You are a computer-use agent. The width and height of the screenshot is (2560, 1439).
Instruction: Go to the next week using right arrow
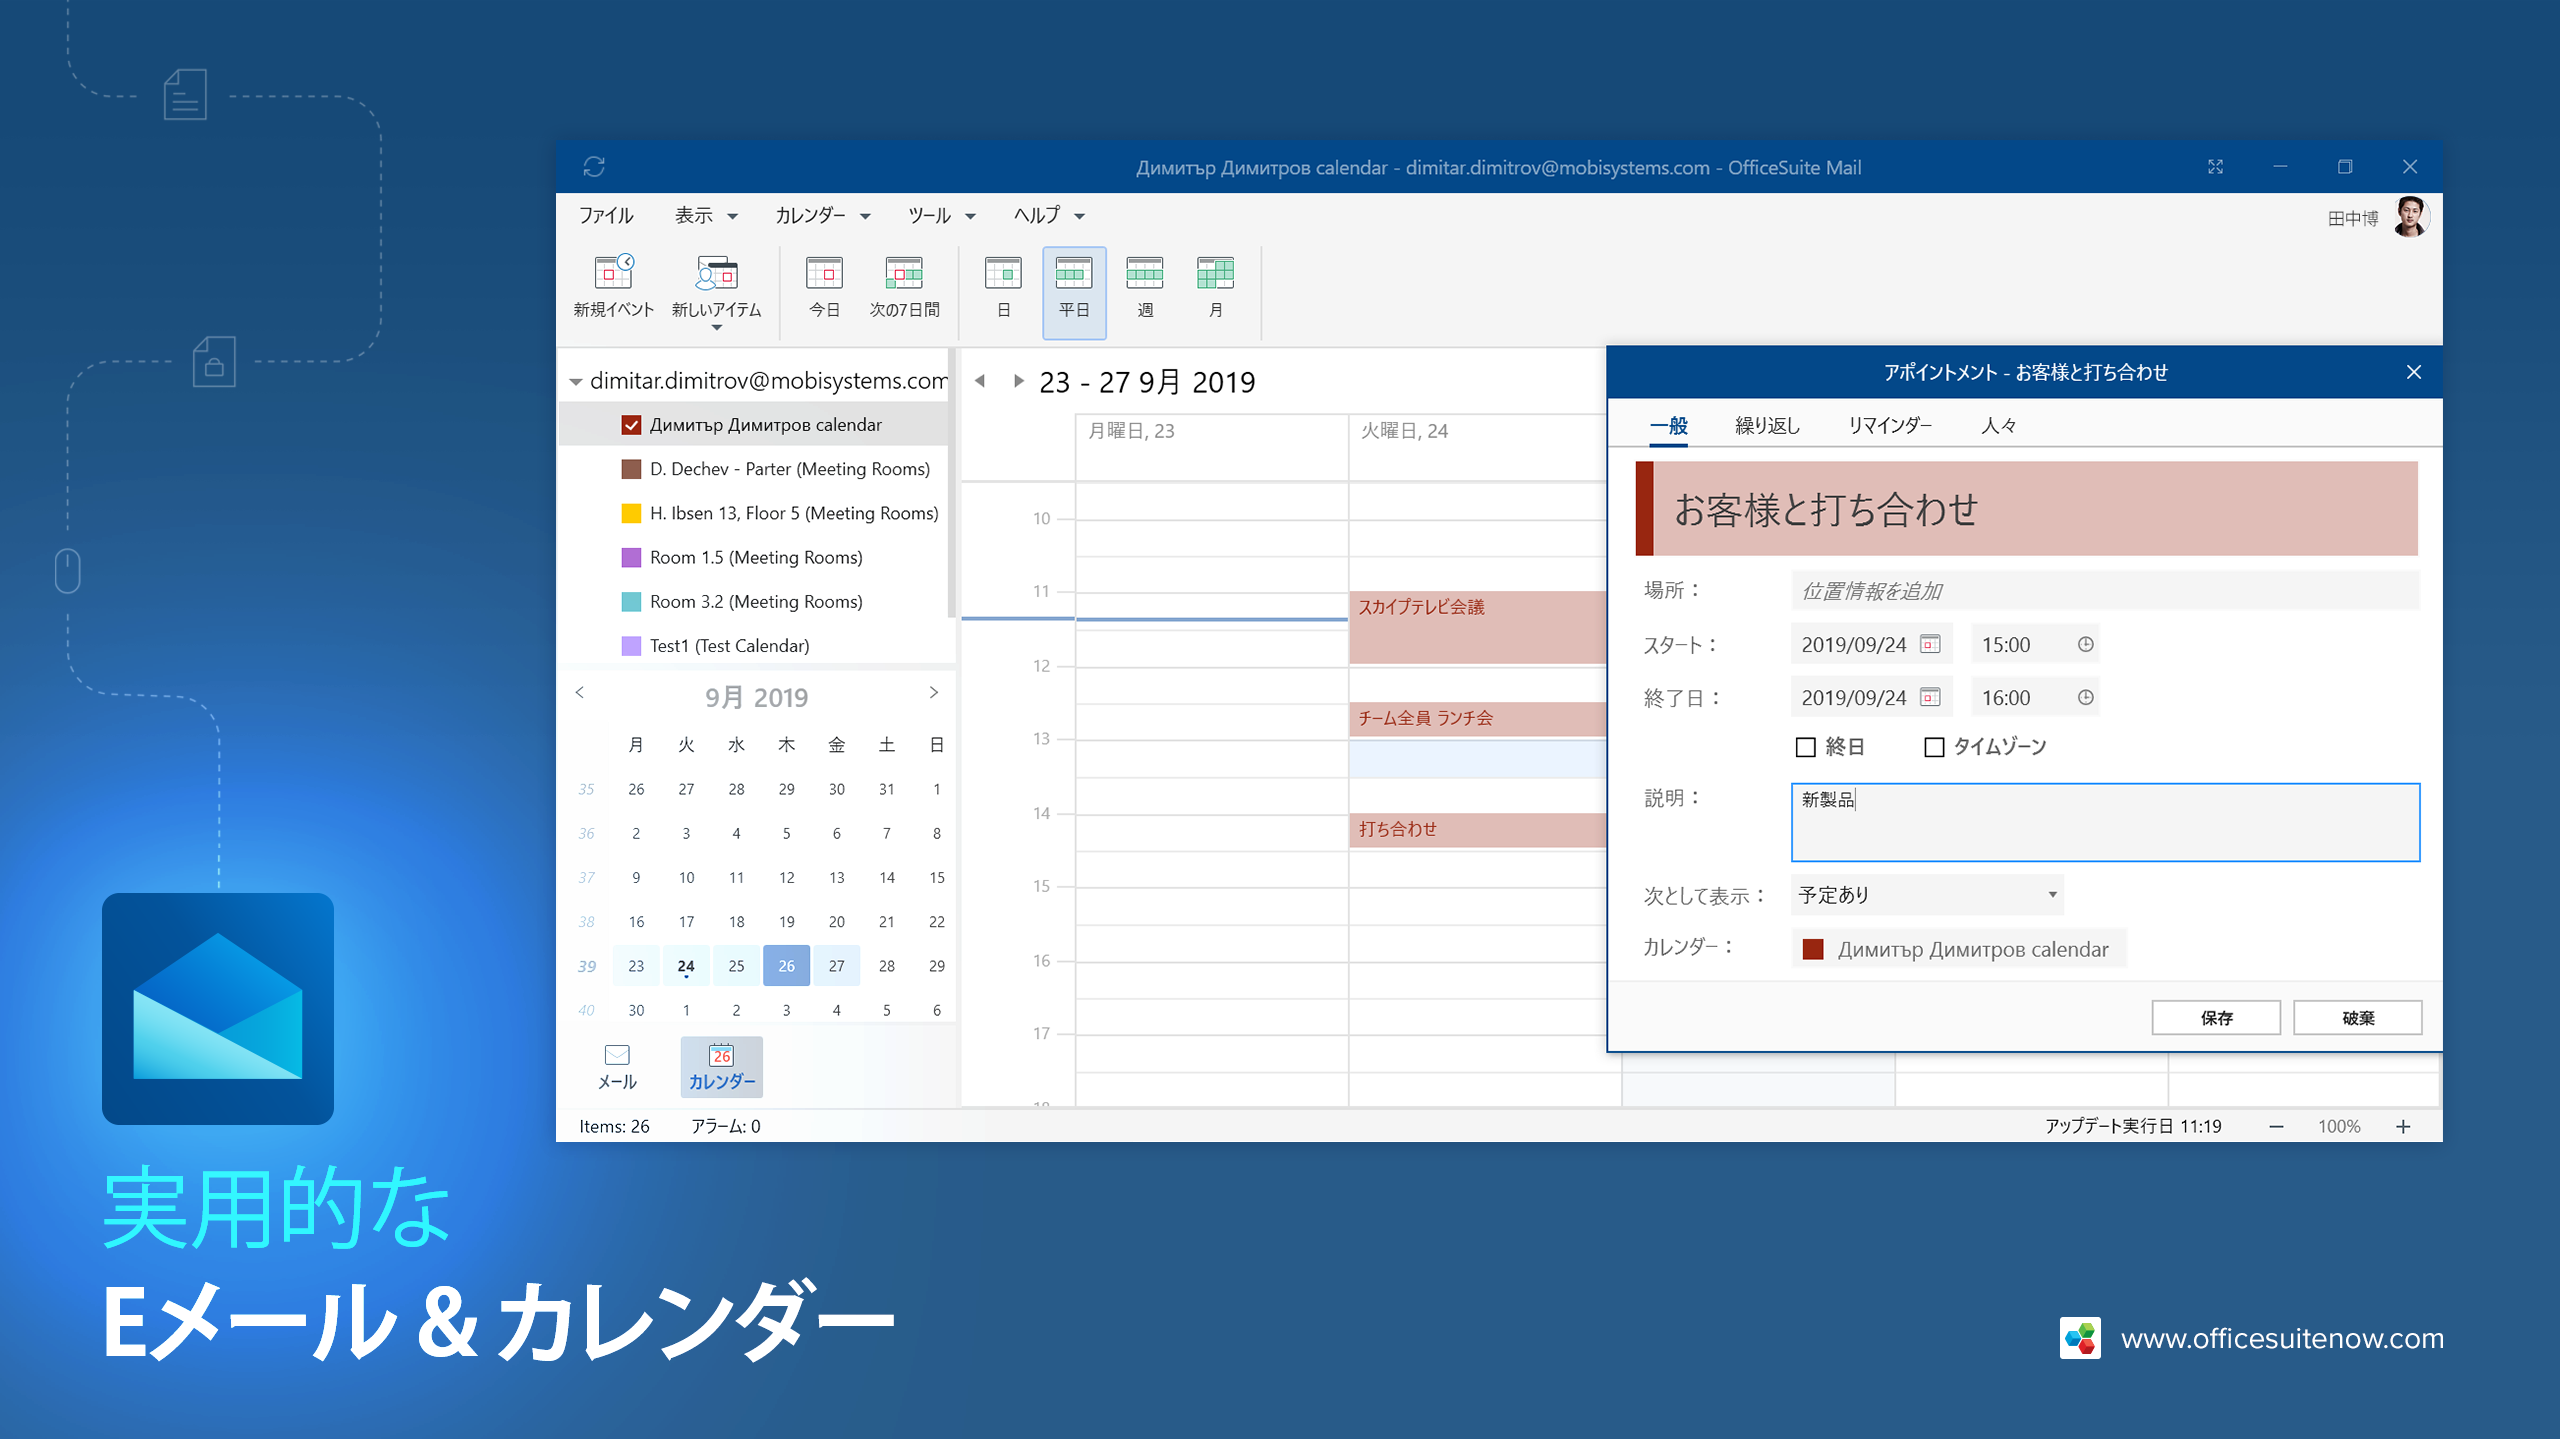point(1018,381)
